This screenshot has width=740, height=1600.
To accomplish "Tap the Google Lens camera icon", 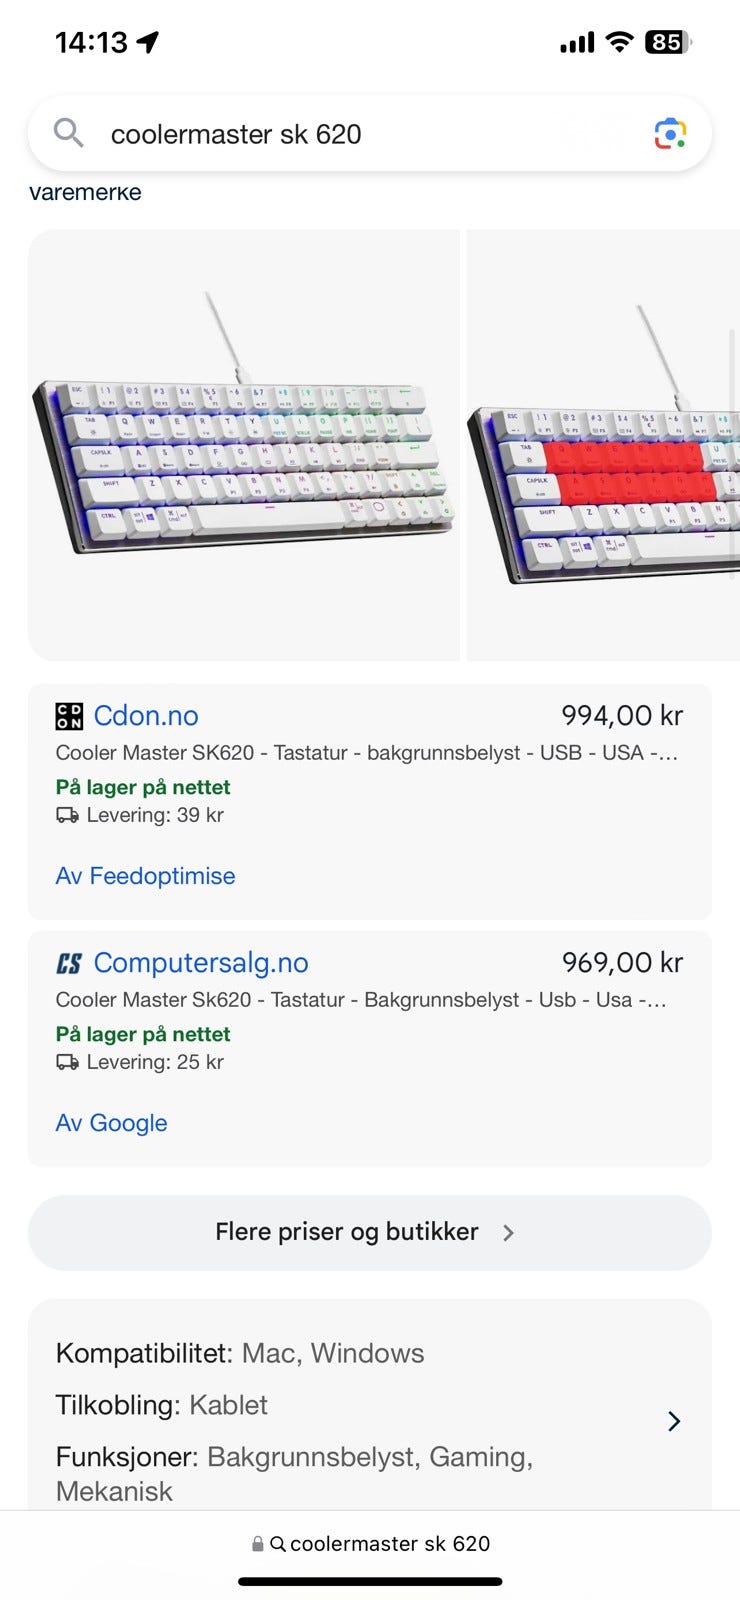I will tap(670, 134).
